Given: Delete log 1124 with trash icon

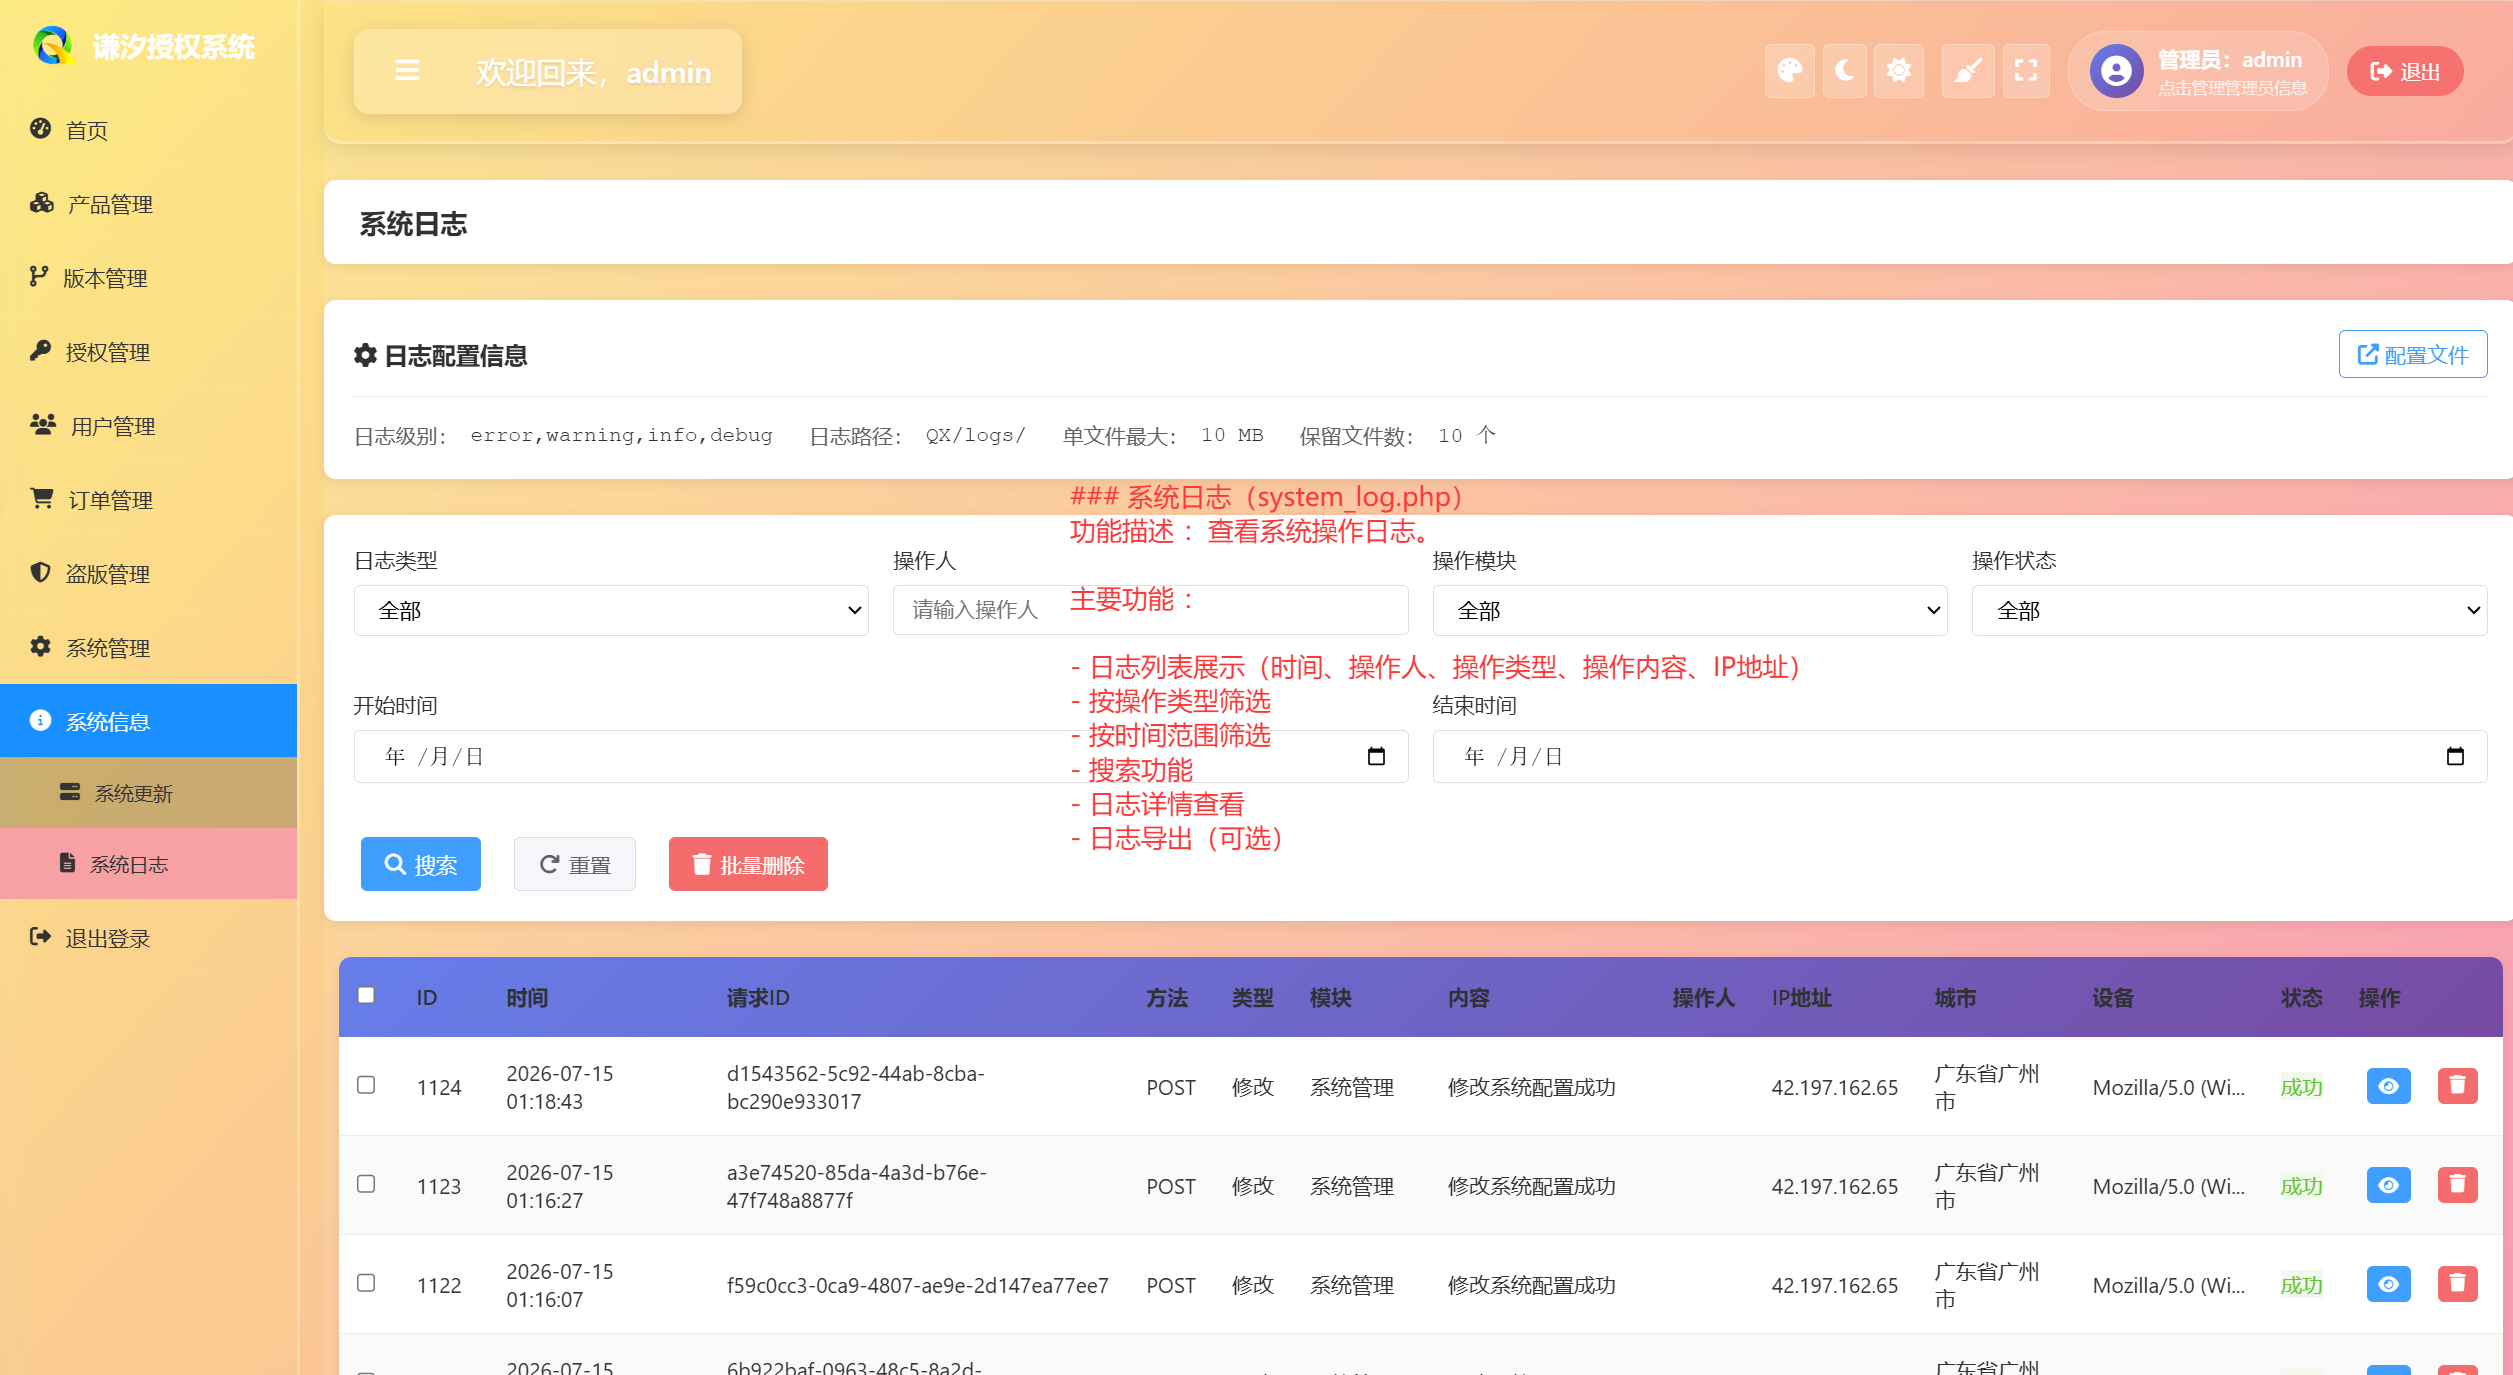Looking at the screenshot, I should click(x=2457, y=1086).
